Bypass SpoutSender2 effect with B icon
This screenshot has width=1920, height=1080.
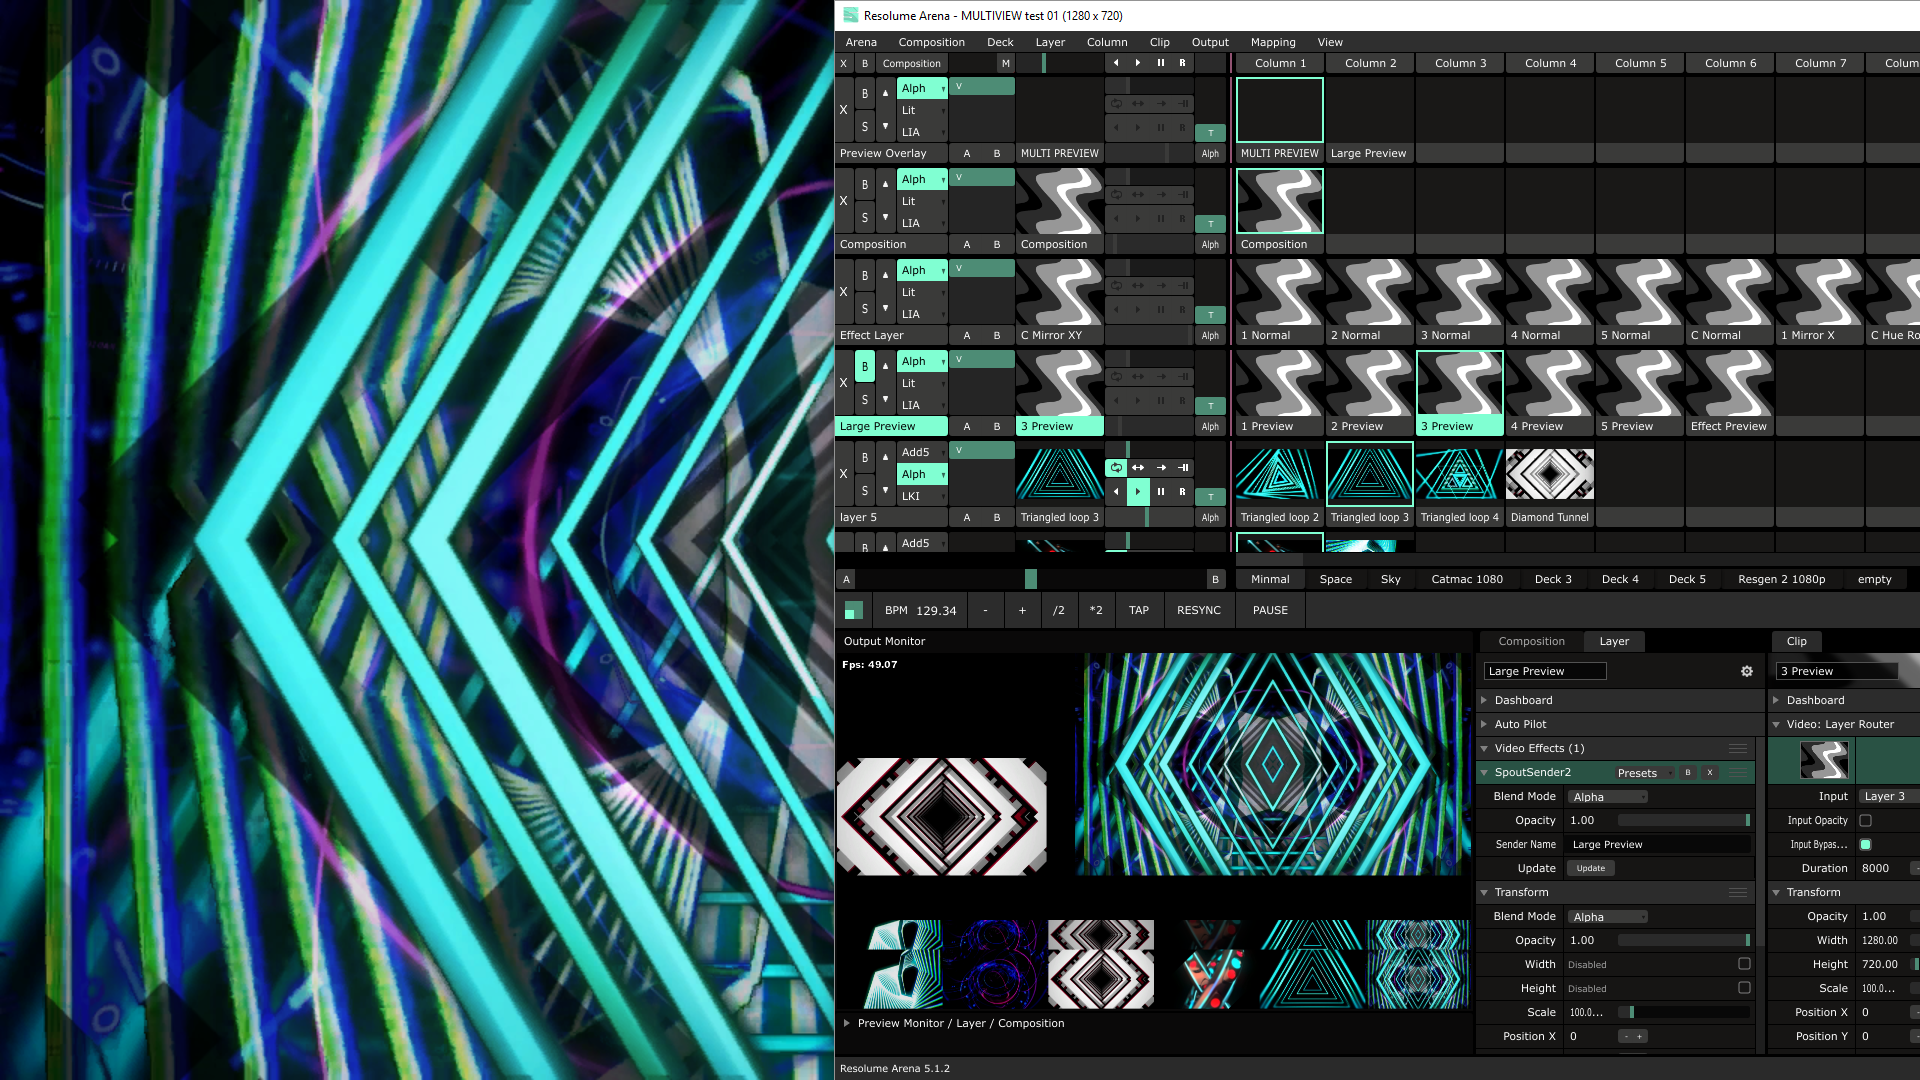(1688, 772)
